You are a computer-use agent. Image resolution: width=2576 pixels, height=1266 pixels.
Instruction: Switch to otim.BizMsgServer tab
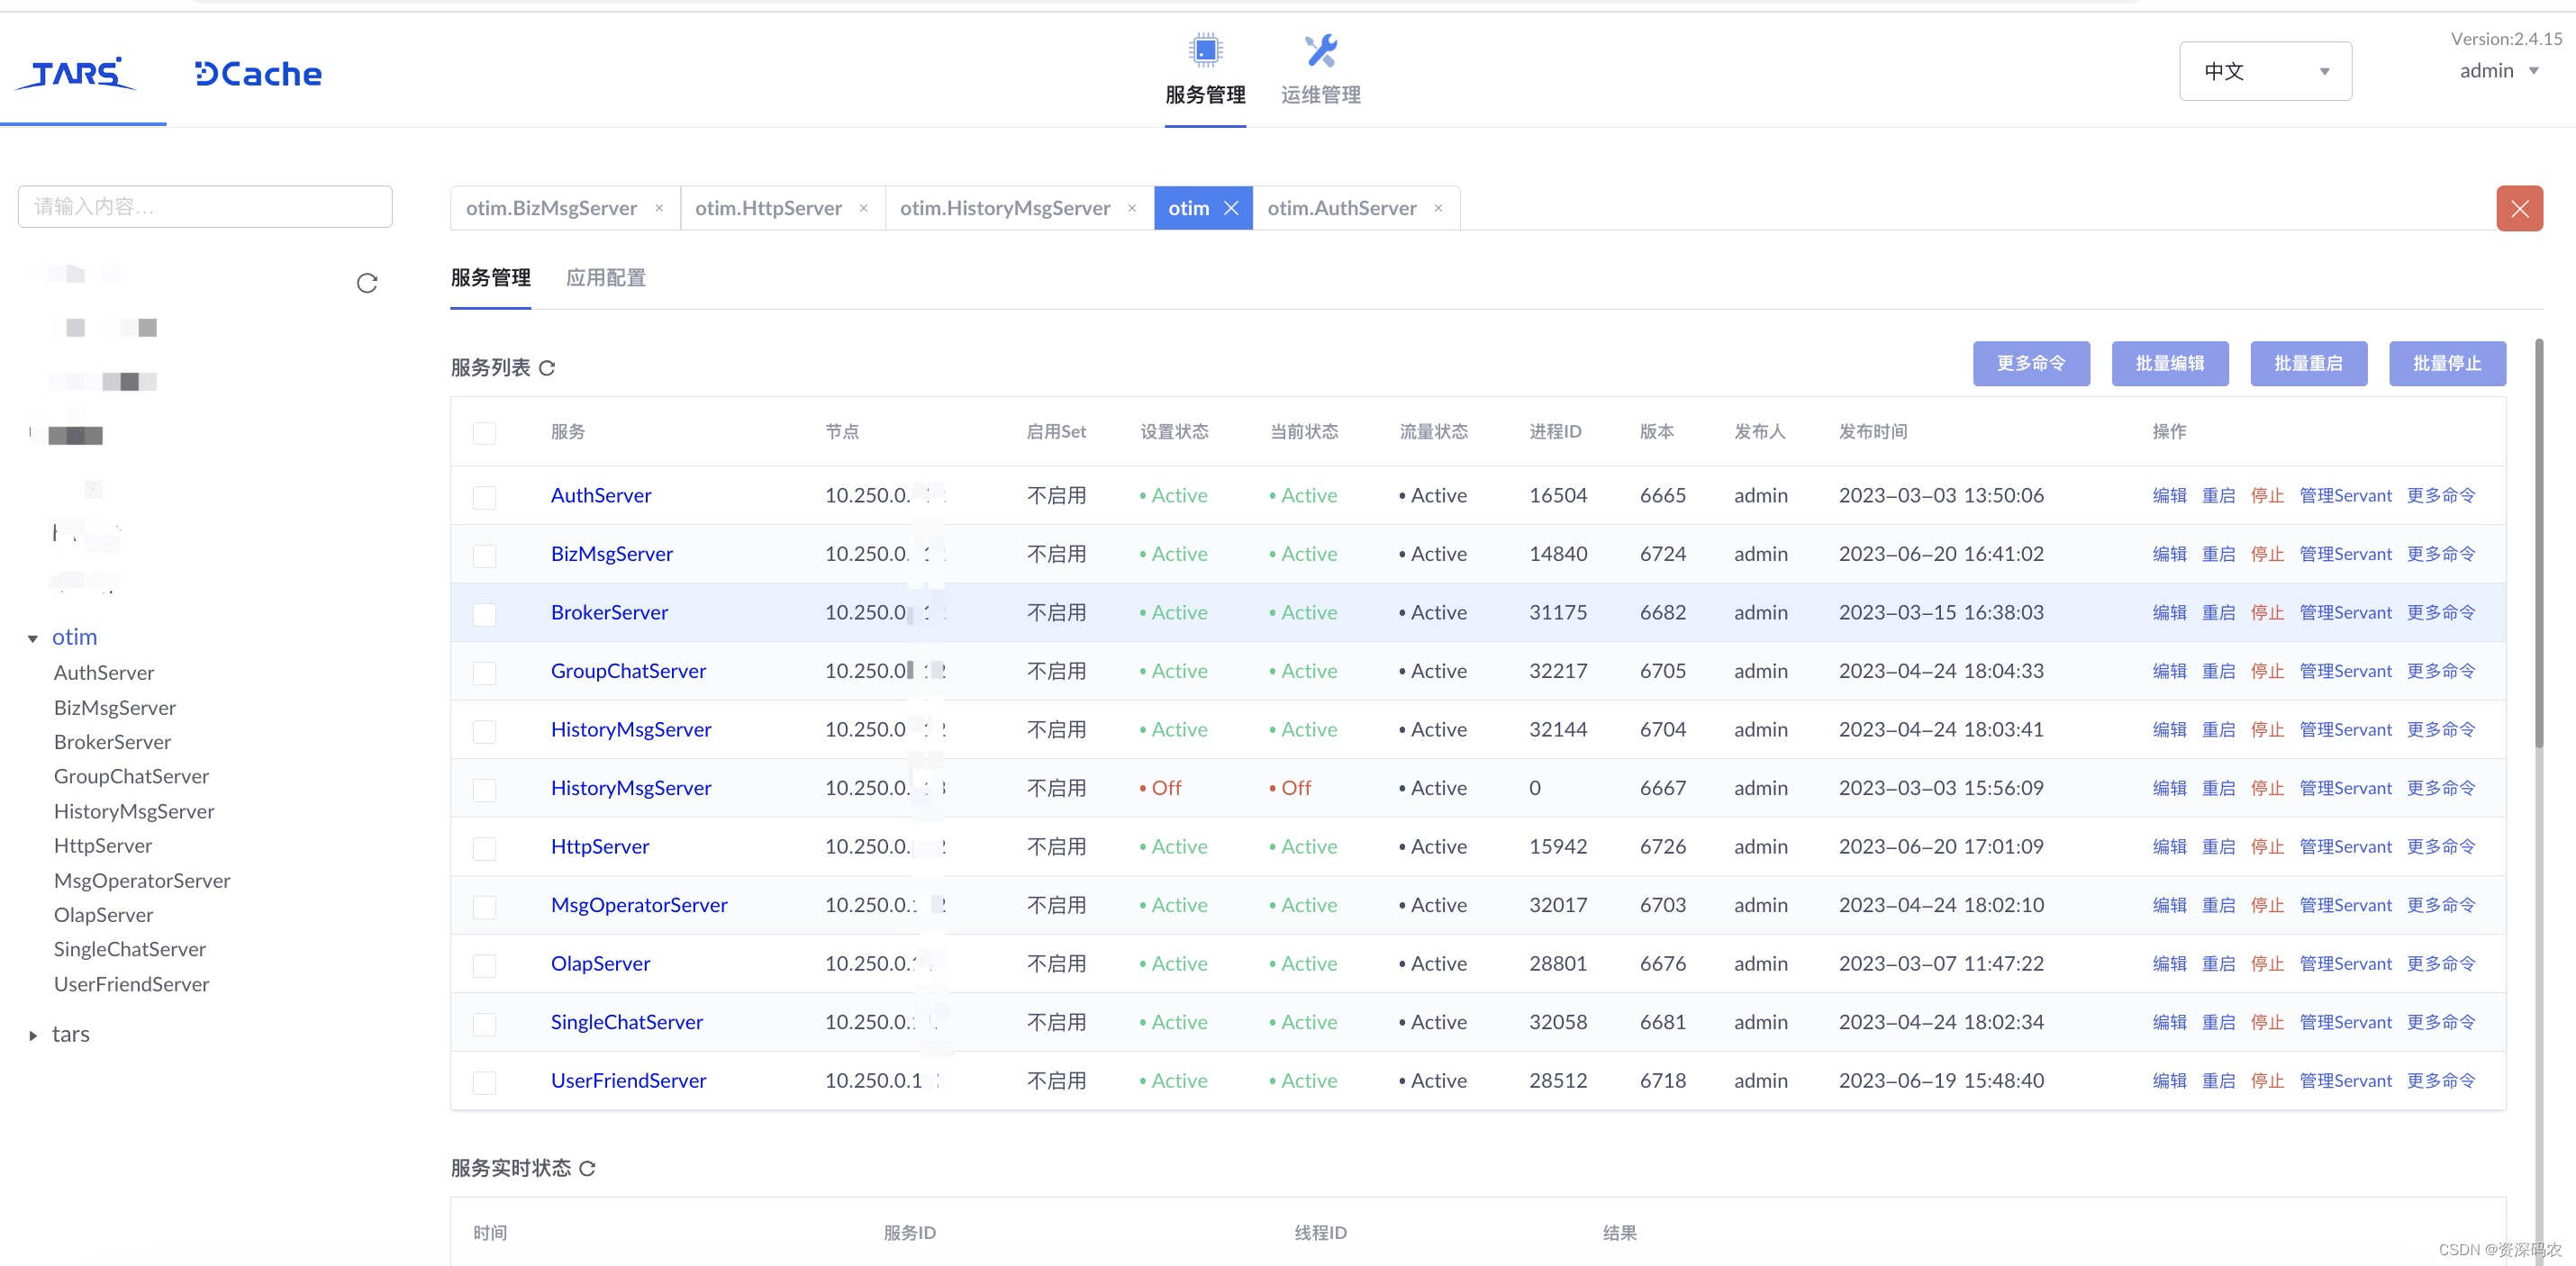551,208
